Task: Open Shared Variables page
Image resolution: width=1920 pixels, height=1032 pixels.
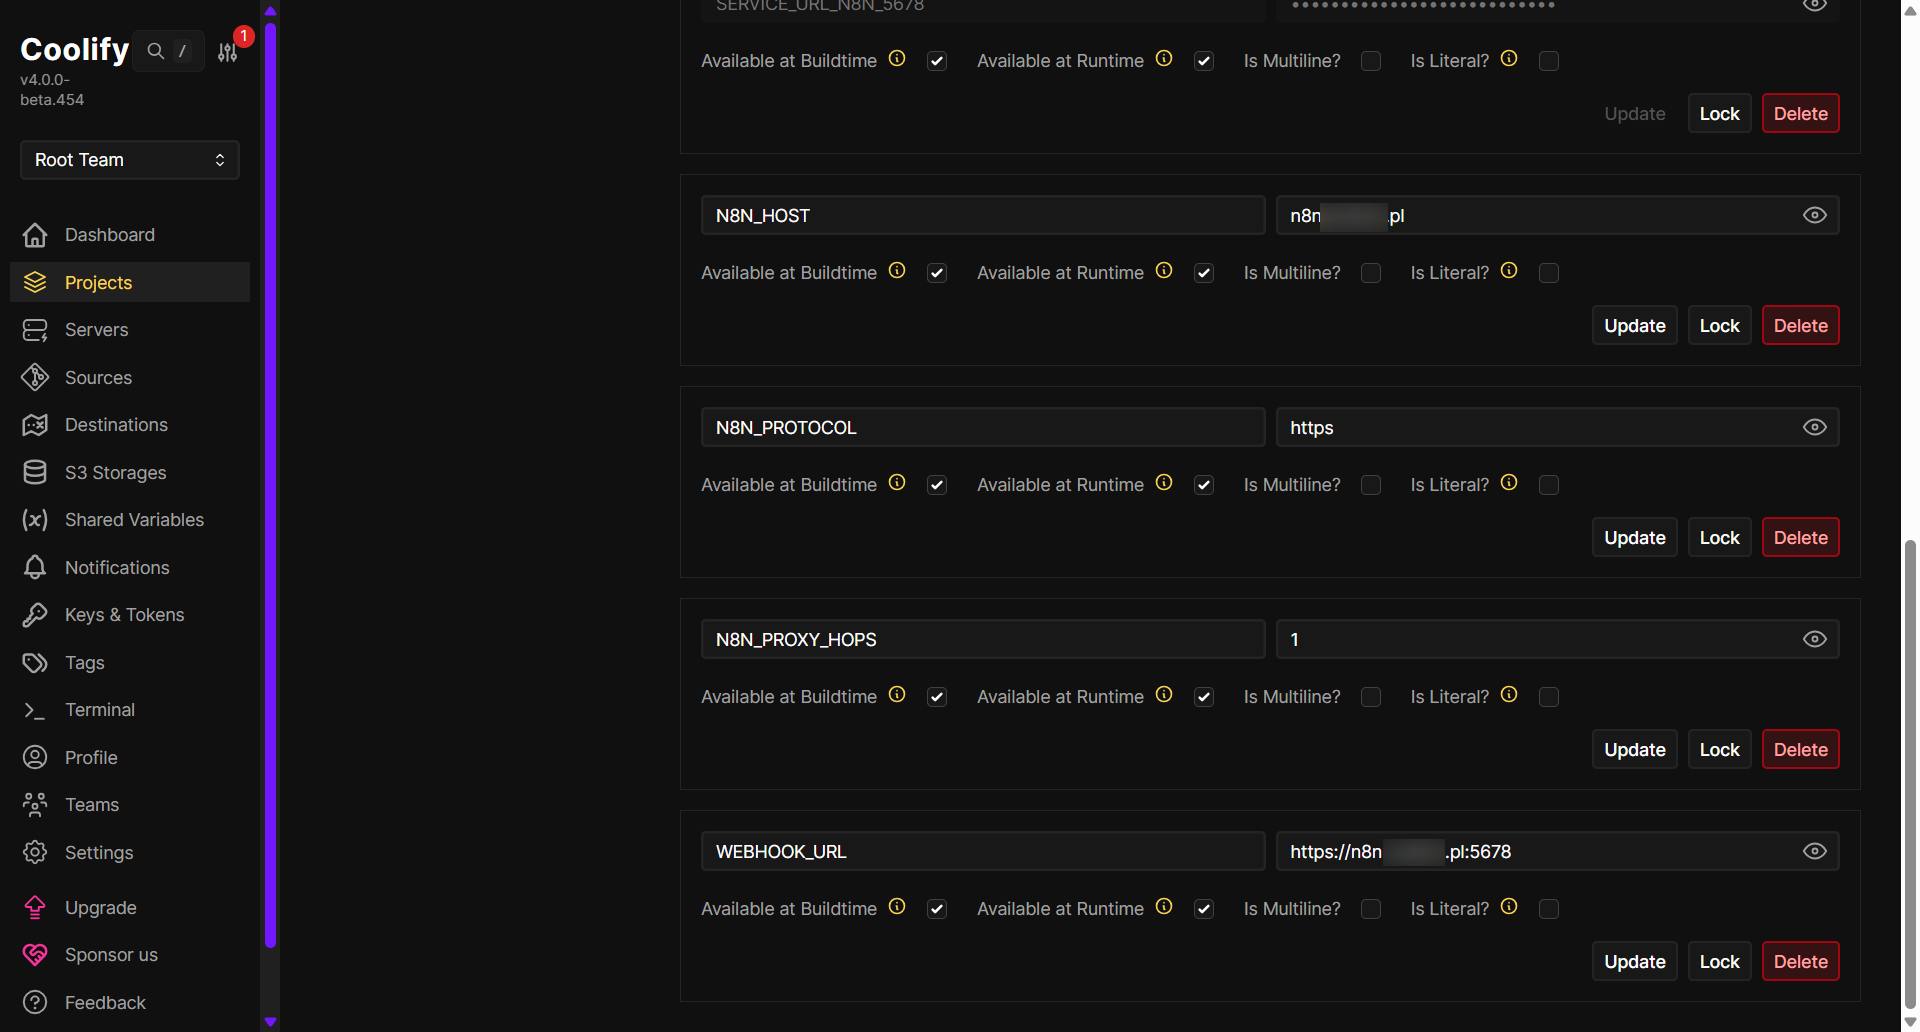Action: coord(130,520)
